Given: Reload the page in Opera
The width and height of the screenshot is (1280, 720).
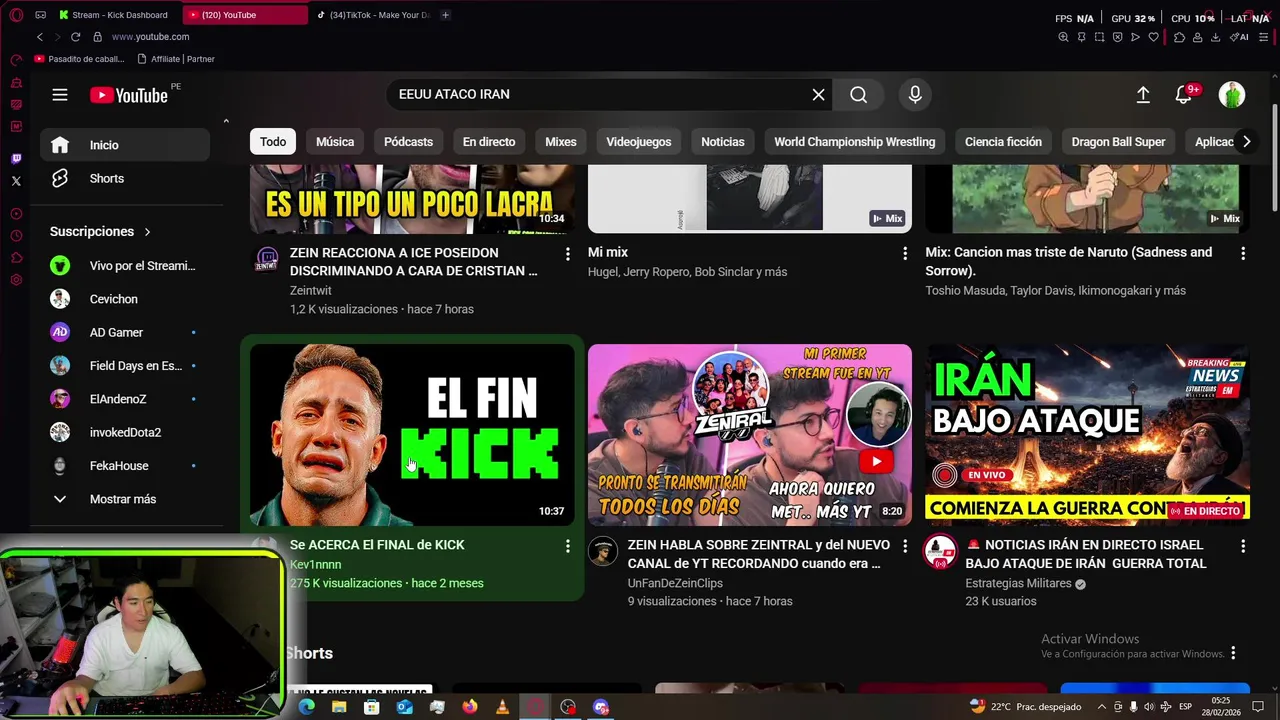Looking at the screenshot, I should point(75,37).
